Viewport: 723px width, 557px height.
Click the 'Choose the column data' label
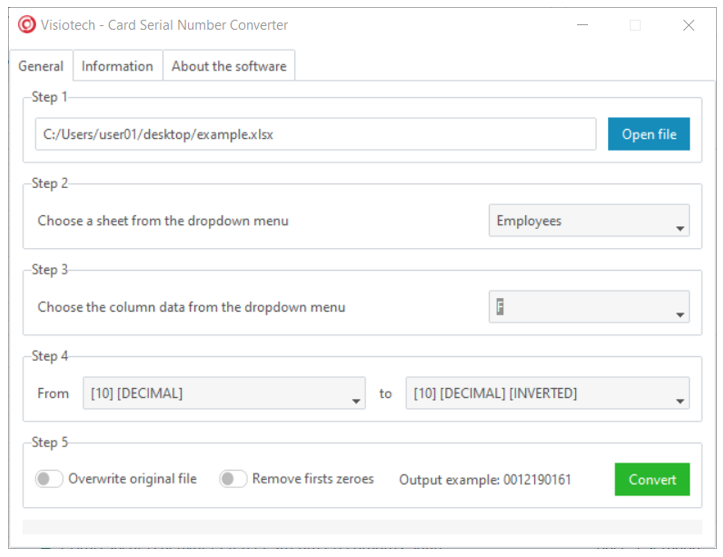click(191, 307)
